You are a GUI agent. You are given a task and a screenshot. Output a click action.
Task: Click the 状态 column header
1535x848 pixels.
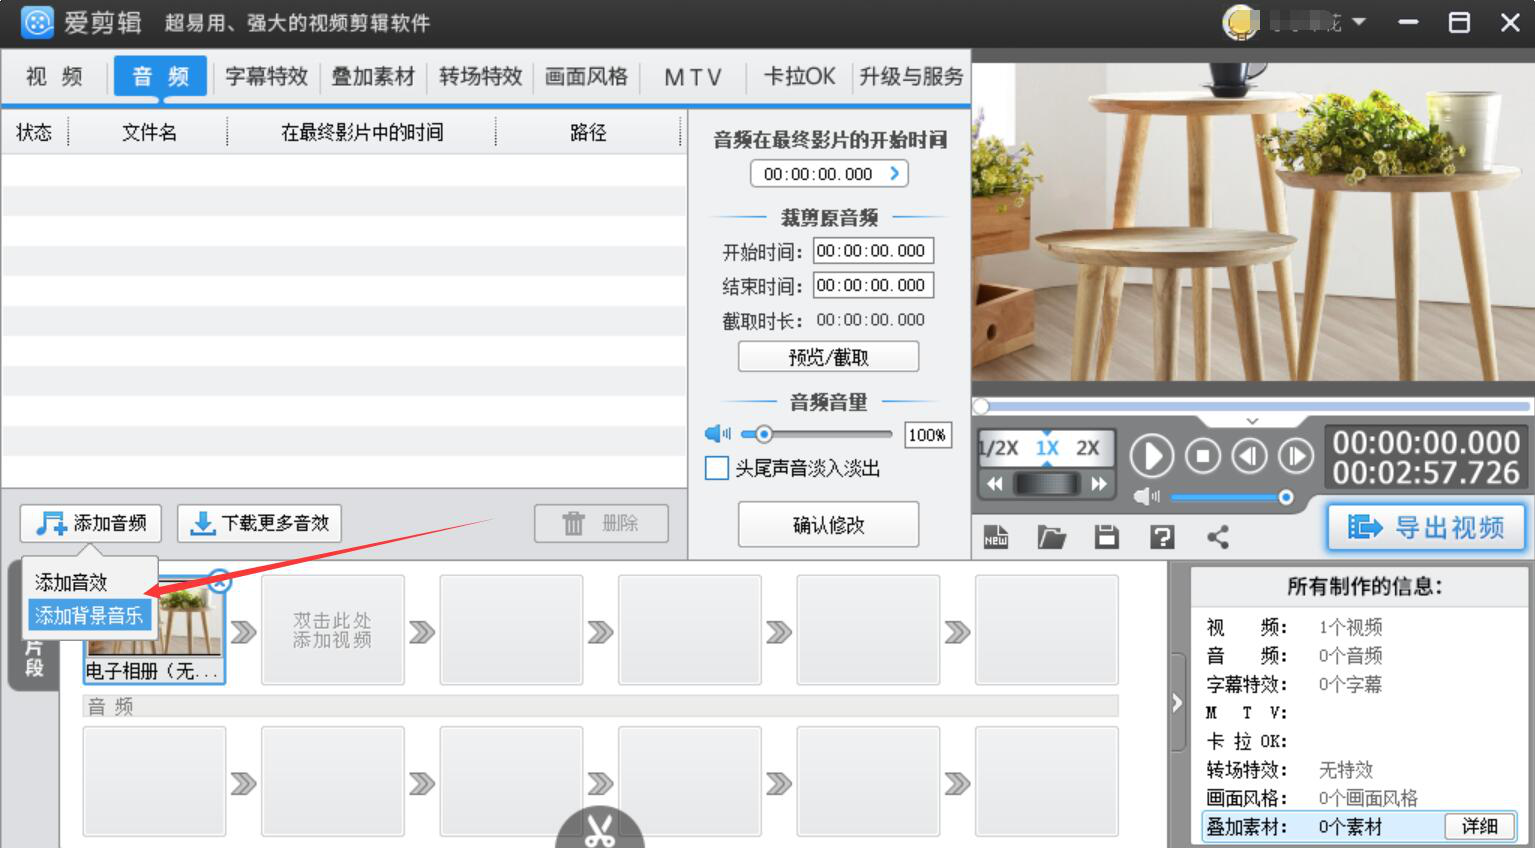[x=34, y=132]
